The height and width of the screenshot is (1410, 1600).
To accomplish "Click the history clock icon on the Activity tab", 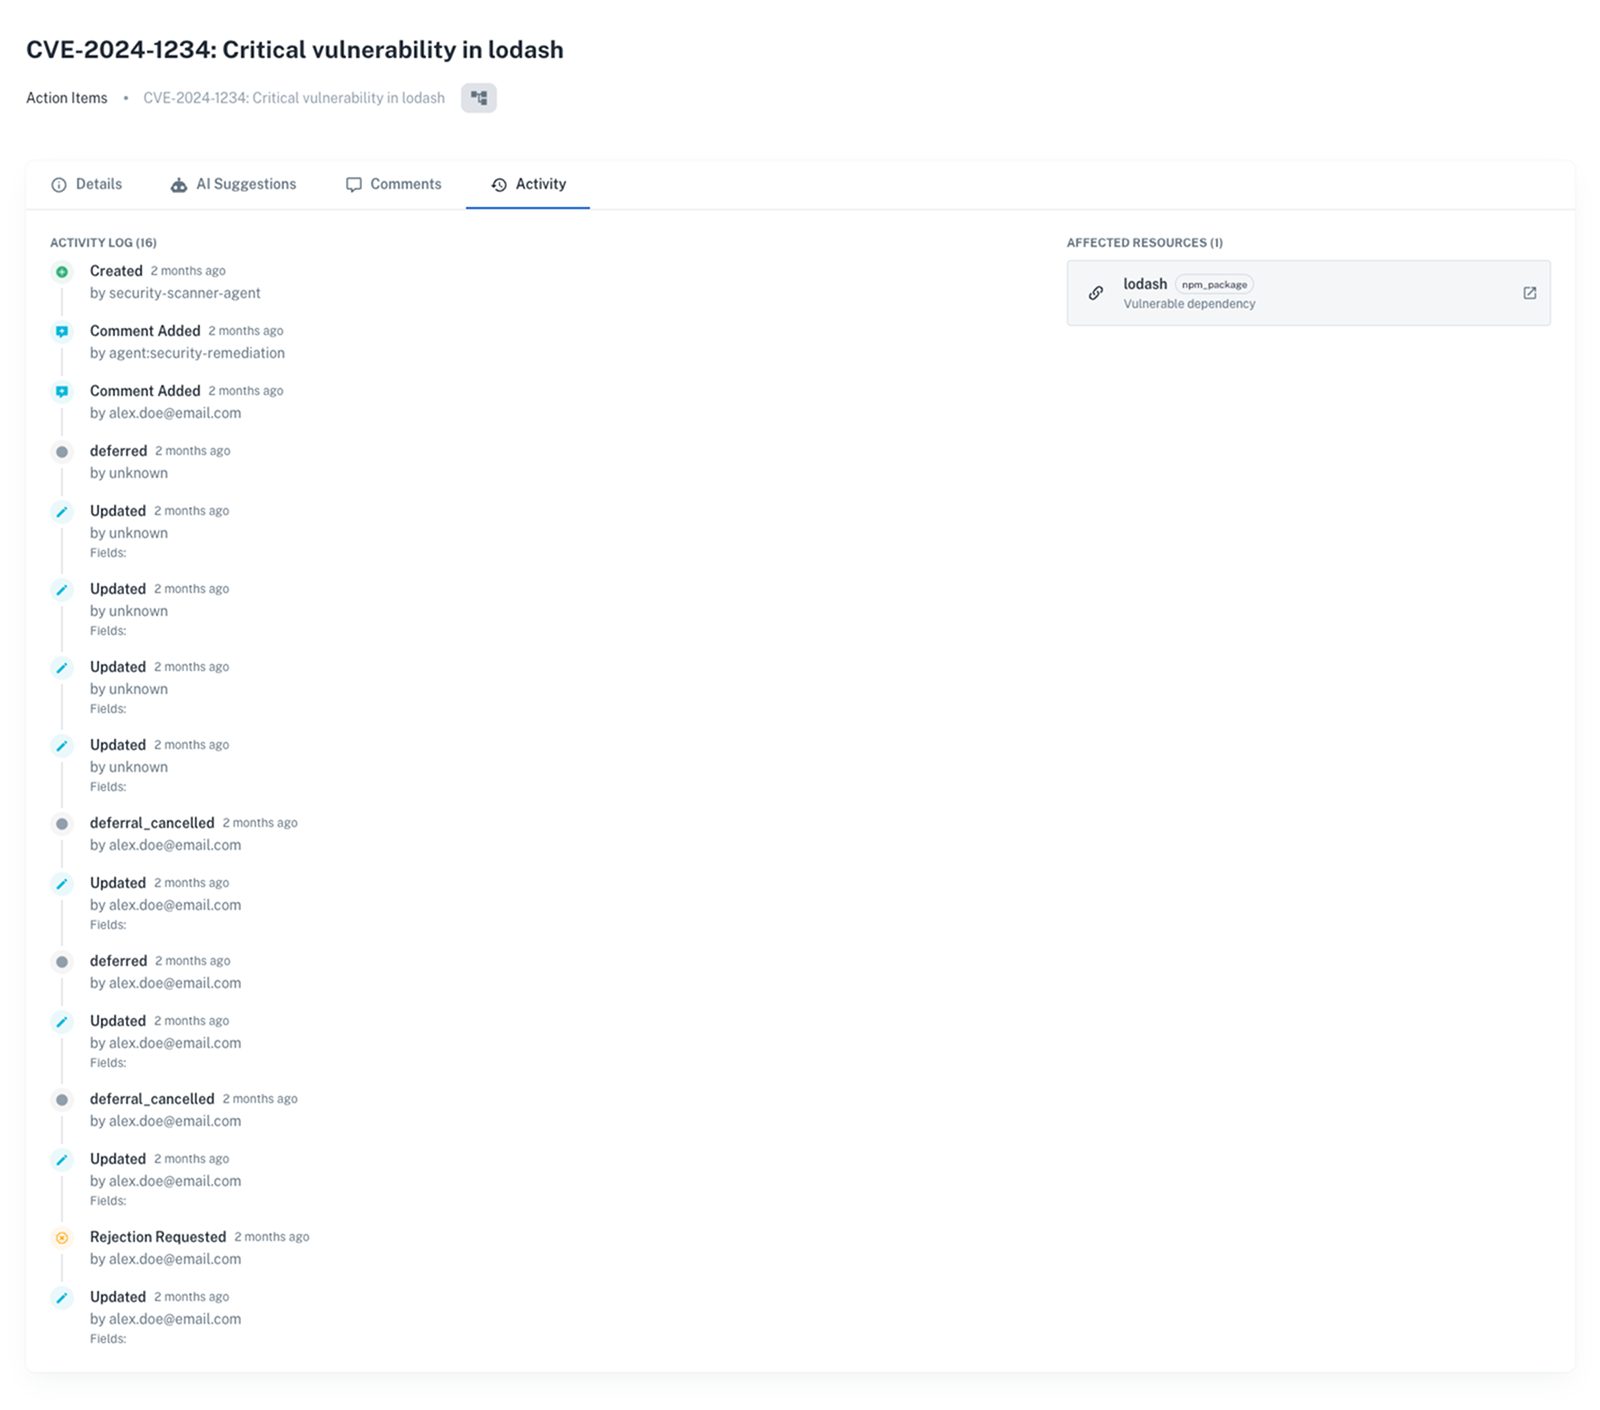I will click(x=498, y=184).
